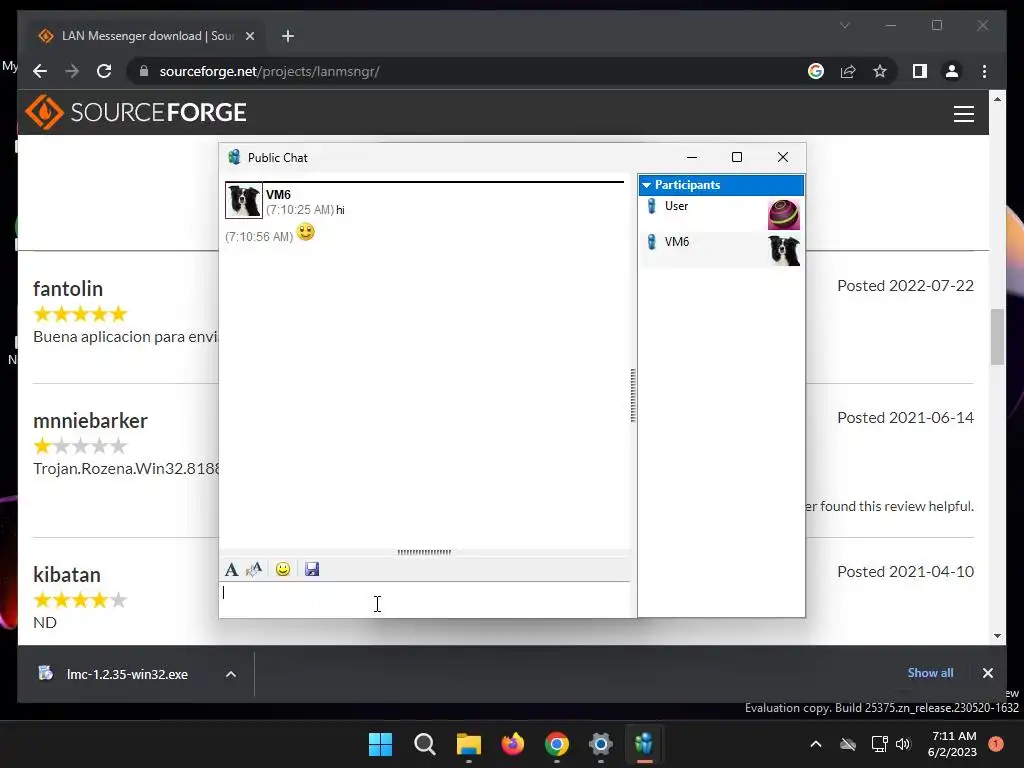Click User's purple avatar thumbnail
The image size is (1024, 768).
(x=784, y=215)
